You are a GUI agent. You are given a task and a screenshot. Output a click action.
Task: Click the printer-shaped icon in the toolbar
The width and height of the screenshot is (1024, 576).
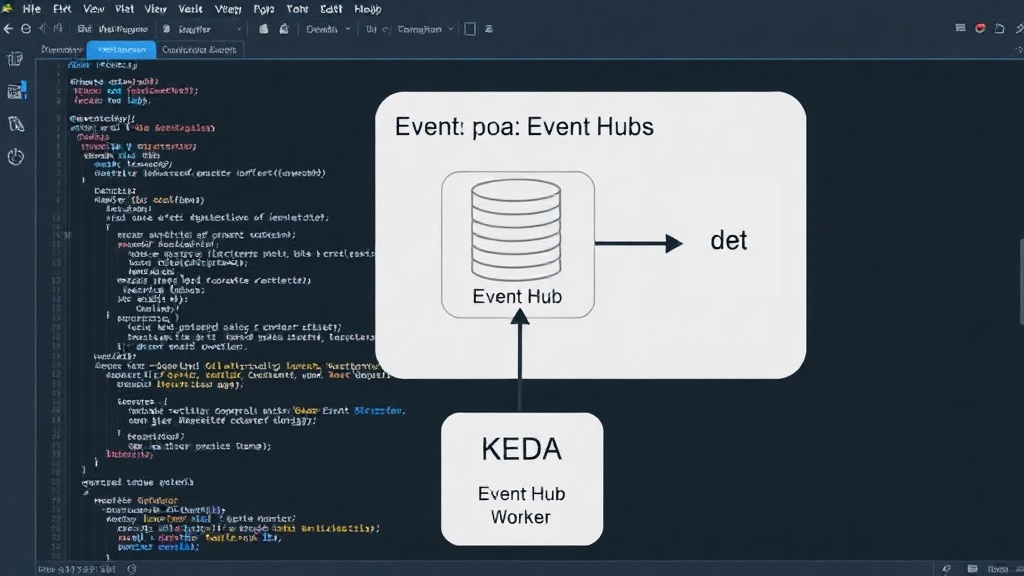pos(284,29)
